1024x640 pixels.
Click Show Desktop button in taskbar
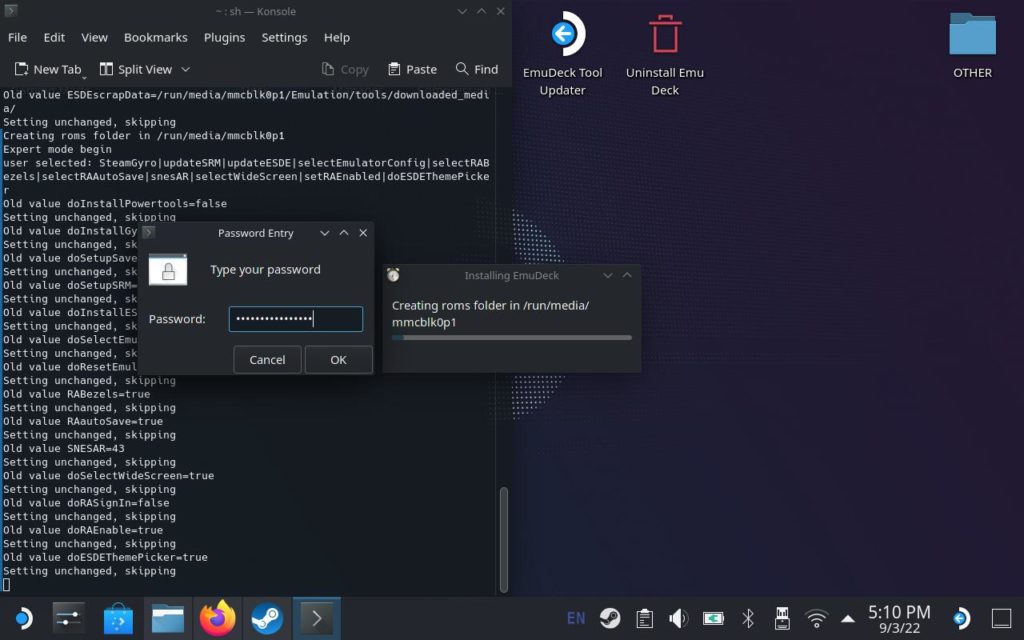point(1001,618)
